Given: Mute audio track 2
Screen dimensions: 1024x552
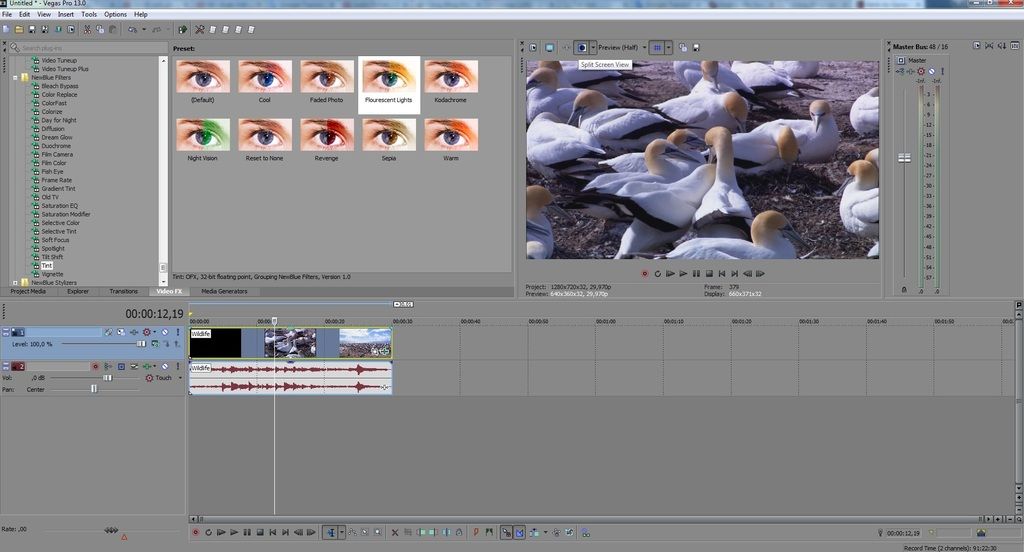Looking at the screenshot, I should tap(165, 366).
